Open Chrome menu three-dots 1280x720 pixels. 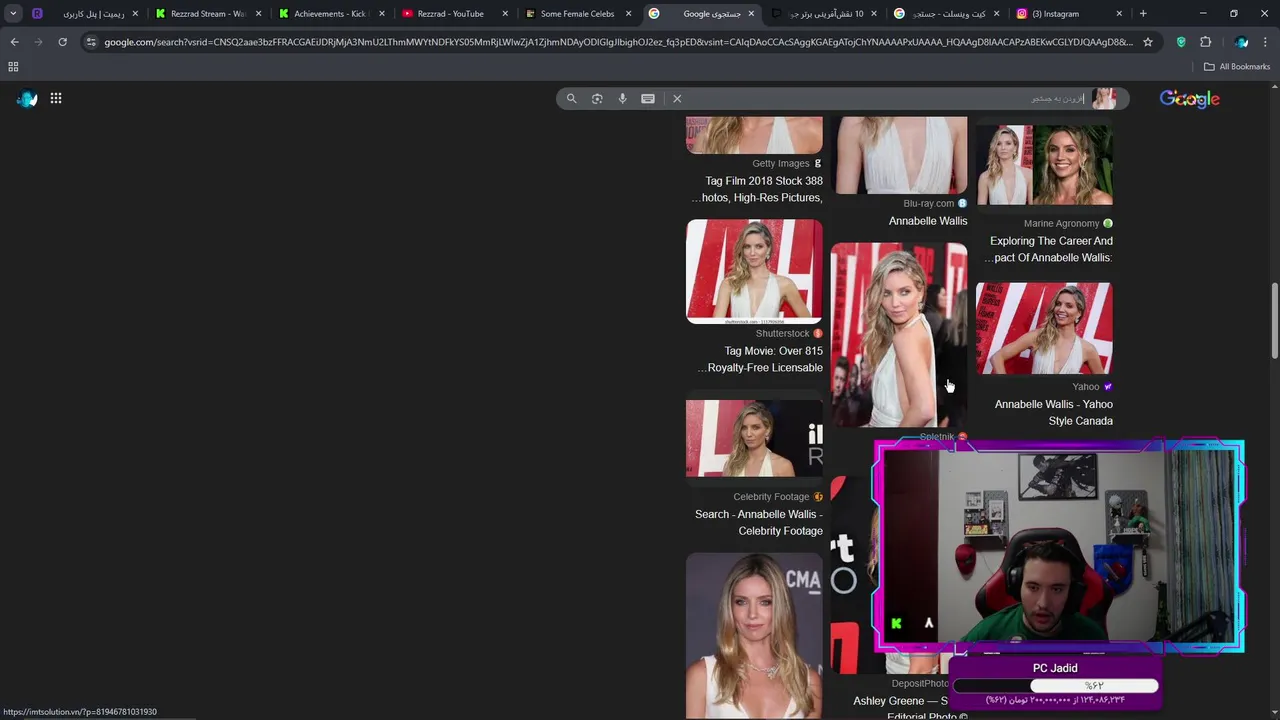pyautogui.click(x=1266, y=42)
